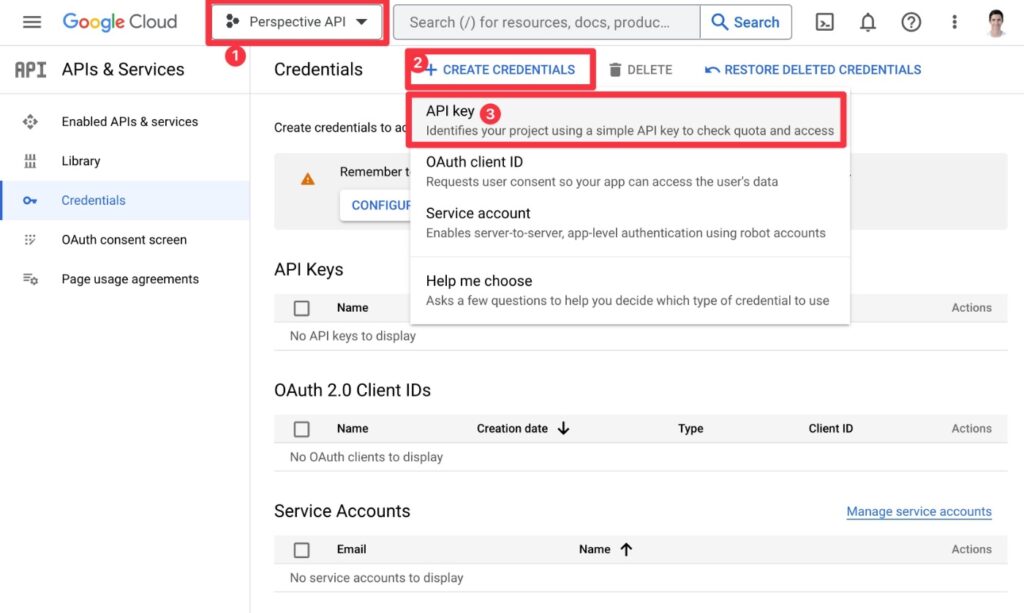Click the Page usage agreements icon
This screenshot has height=613, width=1024.
click(x=30, y=279)
